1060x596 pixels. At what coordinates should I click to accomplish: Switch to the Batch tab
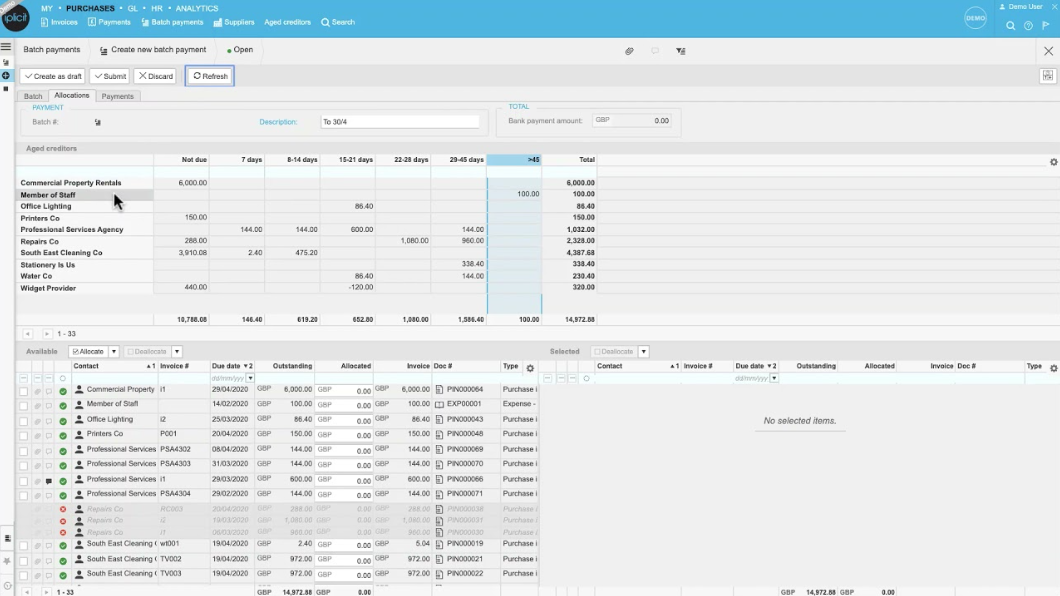click(x=32, y=96)
